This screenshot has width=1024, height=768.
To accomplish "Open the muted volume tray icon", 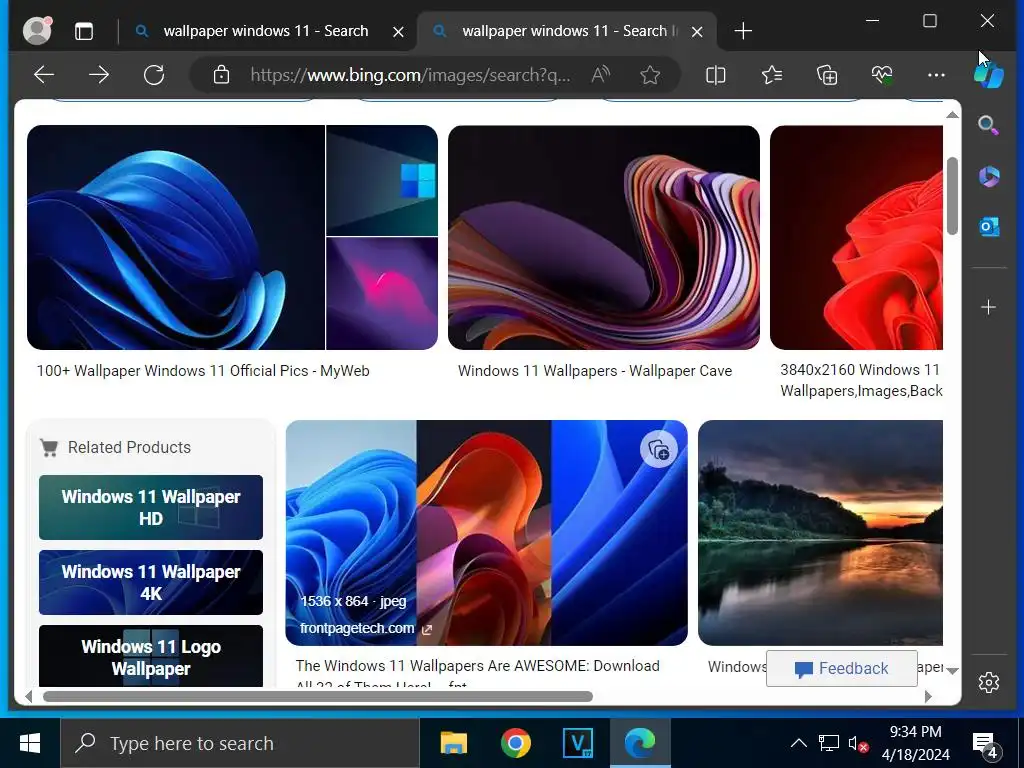I will 858,744.
